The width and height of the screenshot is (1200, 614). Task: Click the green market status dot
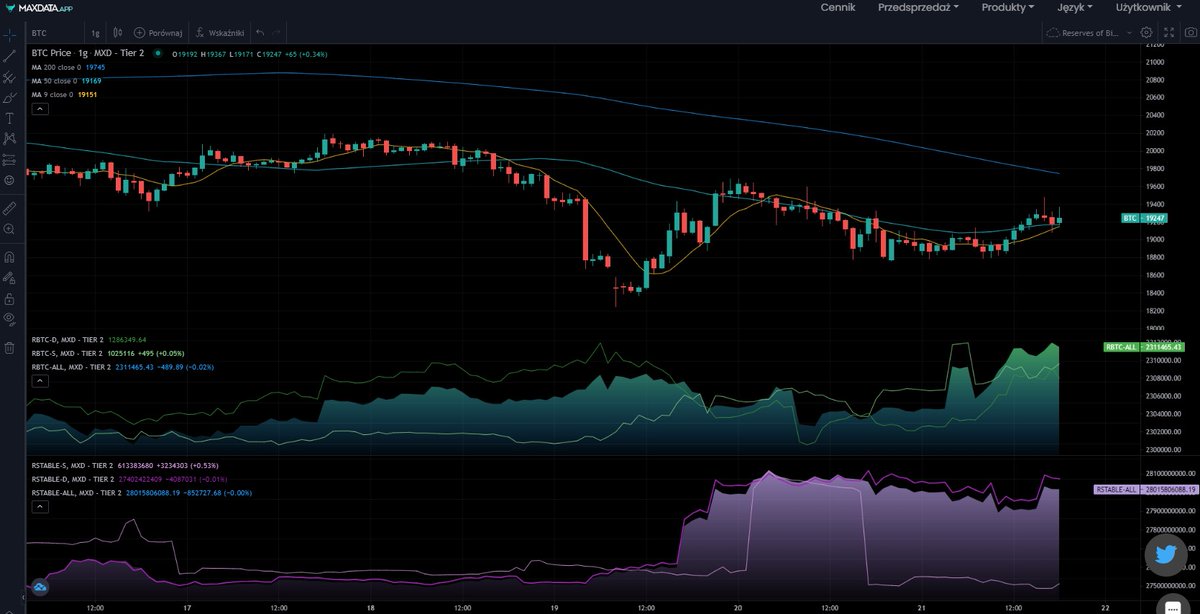tap(160, 53)
